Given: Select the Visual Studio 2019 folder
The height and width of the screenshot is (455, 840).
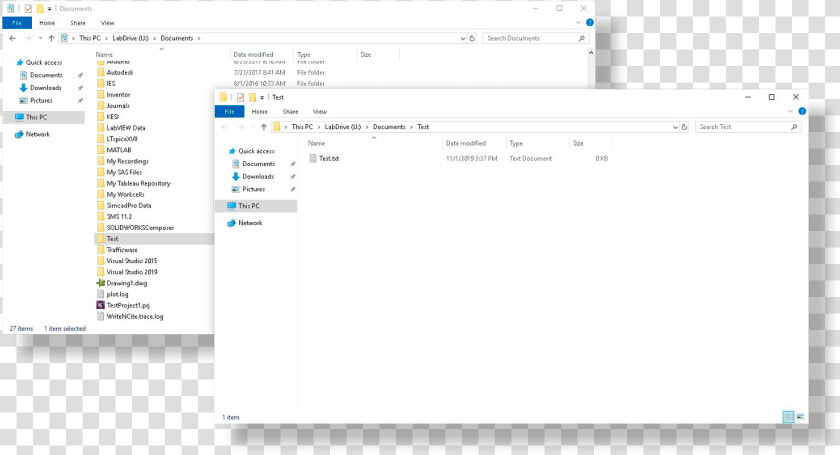Looking at the screenshot, I should 132,272.
